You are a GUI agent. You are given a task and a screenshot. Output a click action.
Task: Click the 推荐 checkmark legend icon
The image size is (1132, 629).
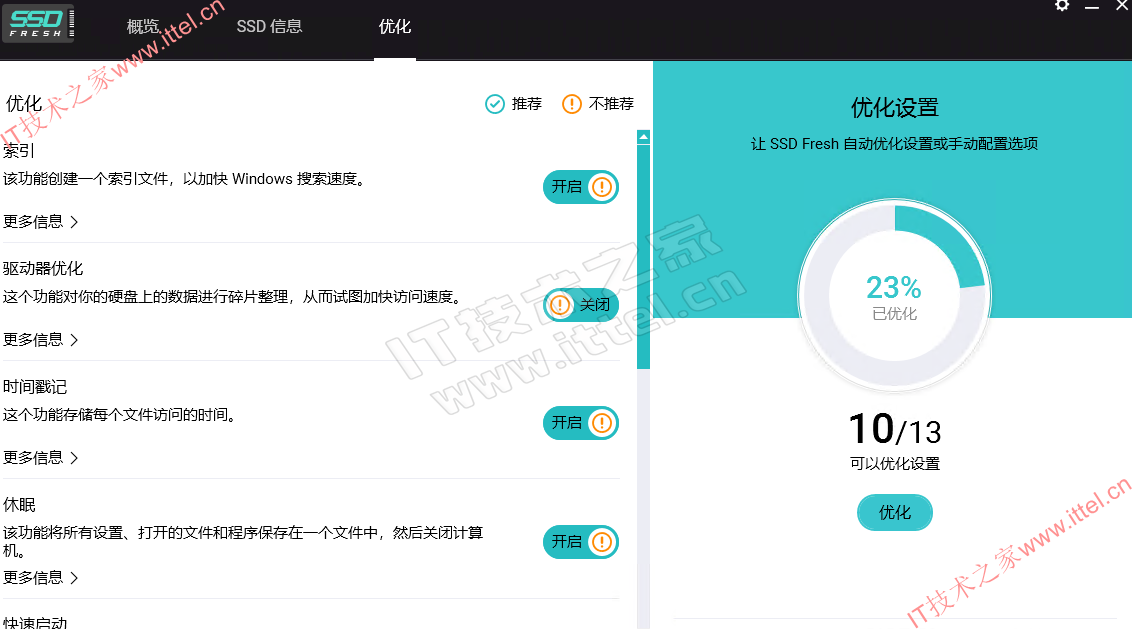tap(495, 104)
